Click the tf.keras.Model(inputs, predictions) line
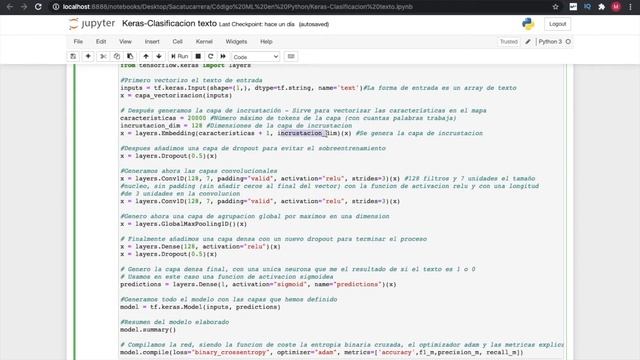Viewport: 640px width, 360px height. tap(200, 307)
